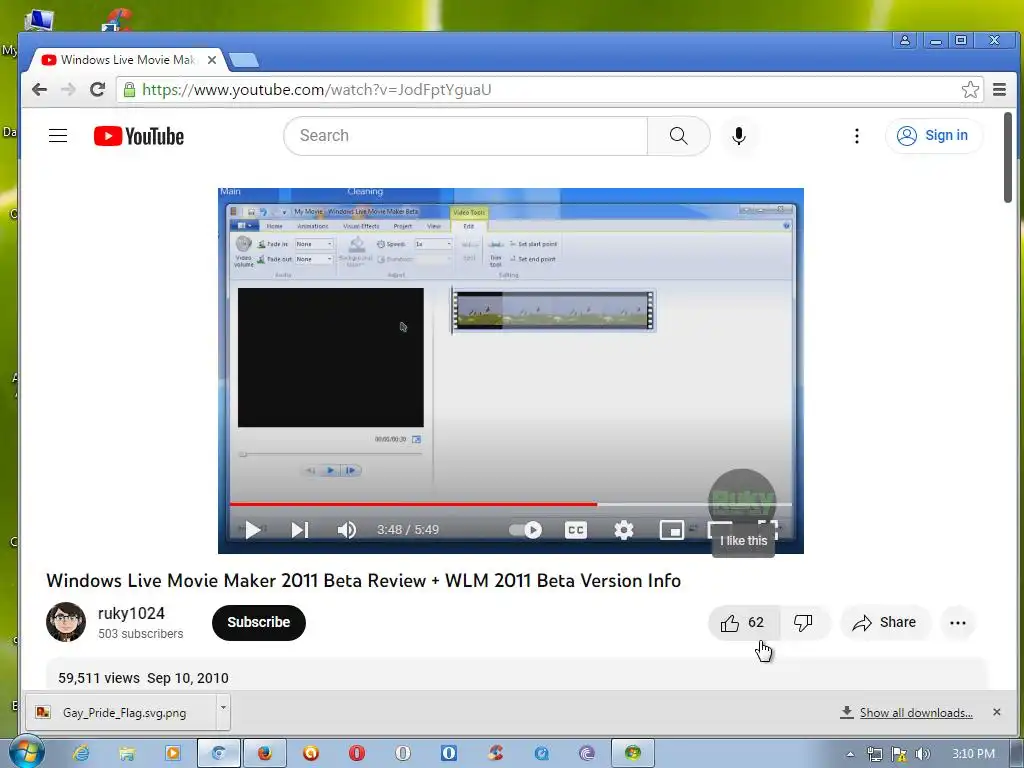View site security lock info
This screenshot has width=1024, height=768.
coord(129,89)
